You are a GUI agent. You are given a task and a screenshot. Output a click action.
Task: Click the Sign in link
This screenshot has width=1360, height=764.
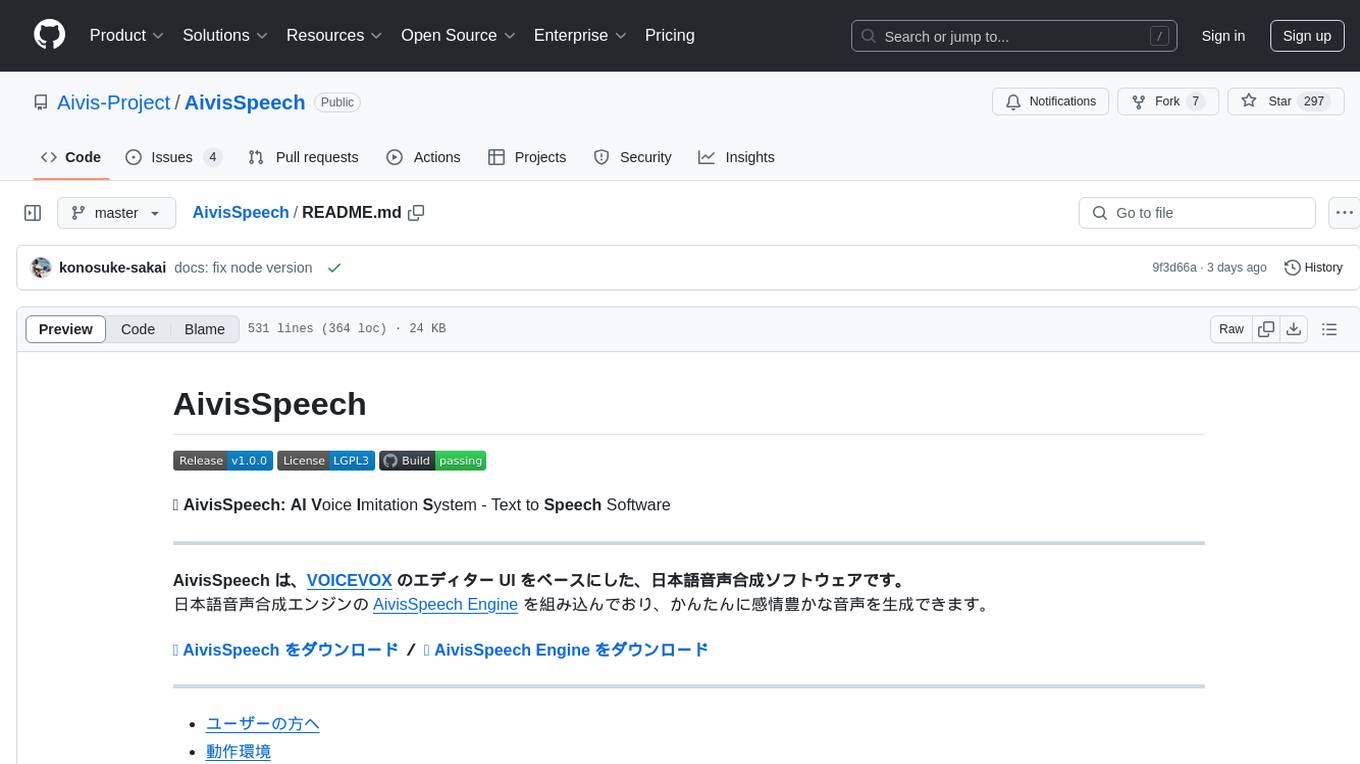1223,36
